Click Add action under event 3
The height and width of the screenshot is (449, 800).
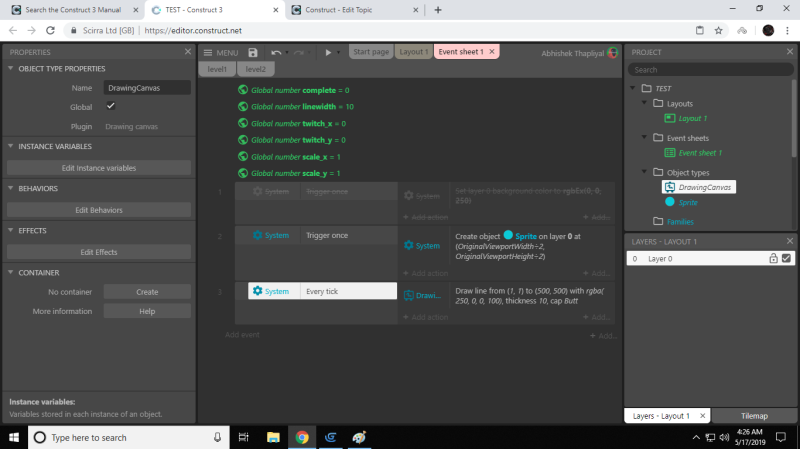pyautogui.click(x=426, y=317)
